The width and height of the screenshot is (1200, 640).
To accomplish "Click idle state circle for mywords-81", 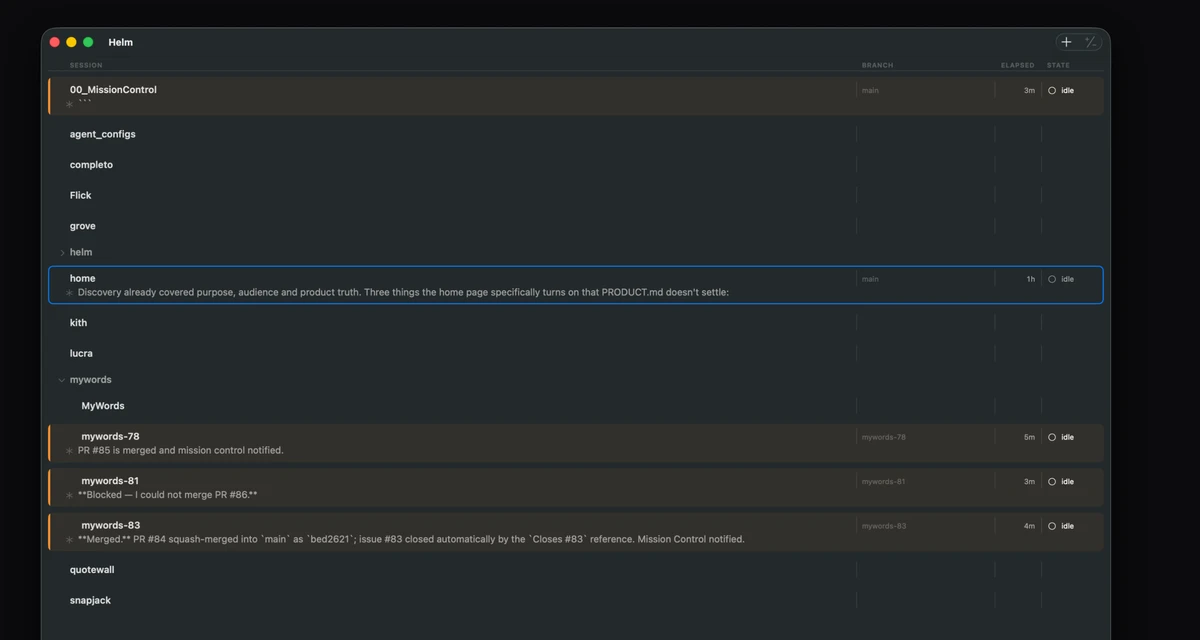I will coord(1052,482).
